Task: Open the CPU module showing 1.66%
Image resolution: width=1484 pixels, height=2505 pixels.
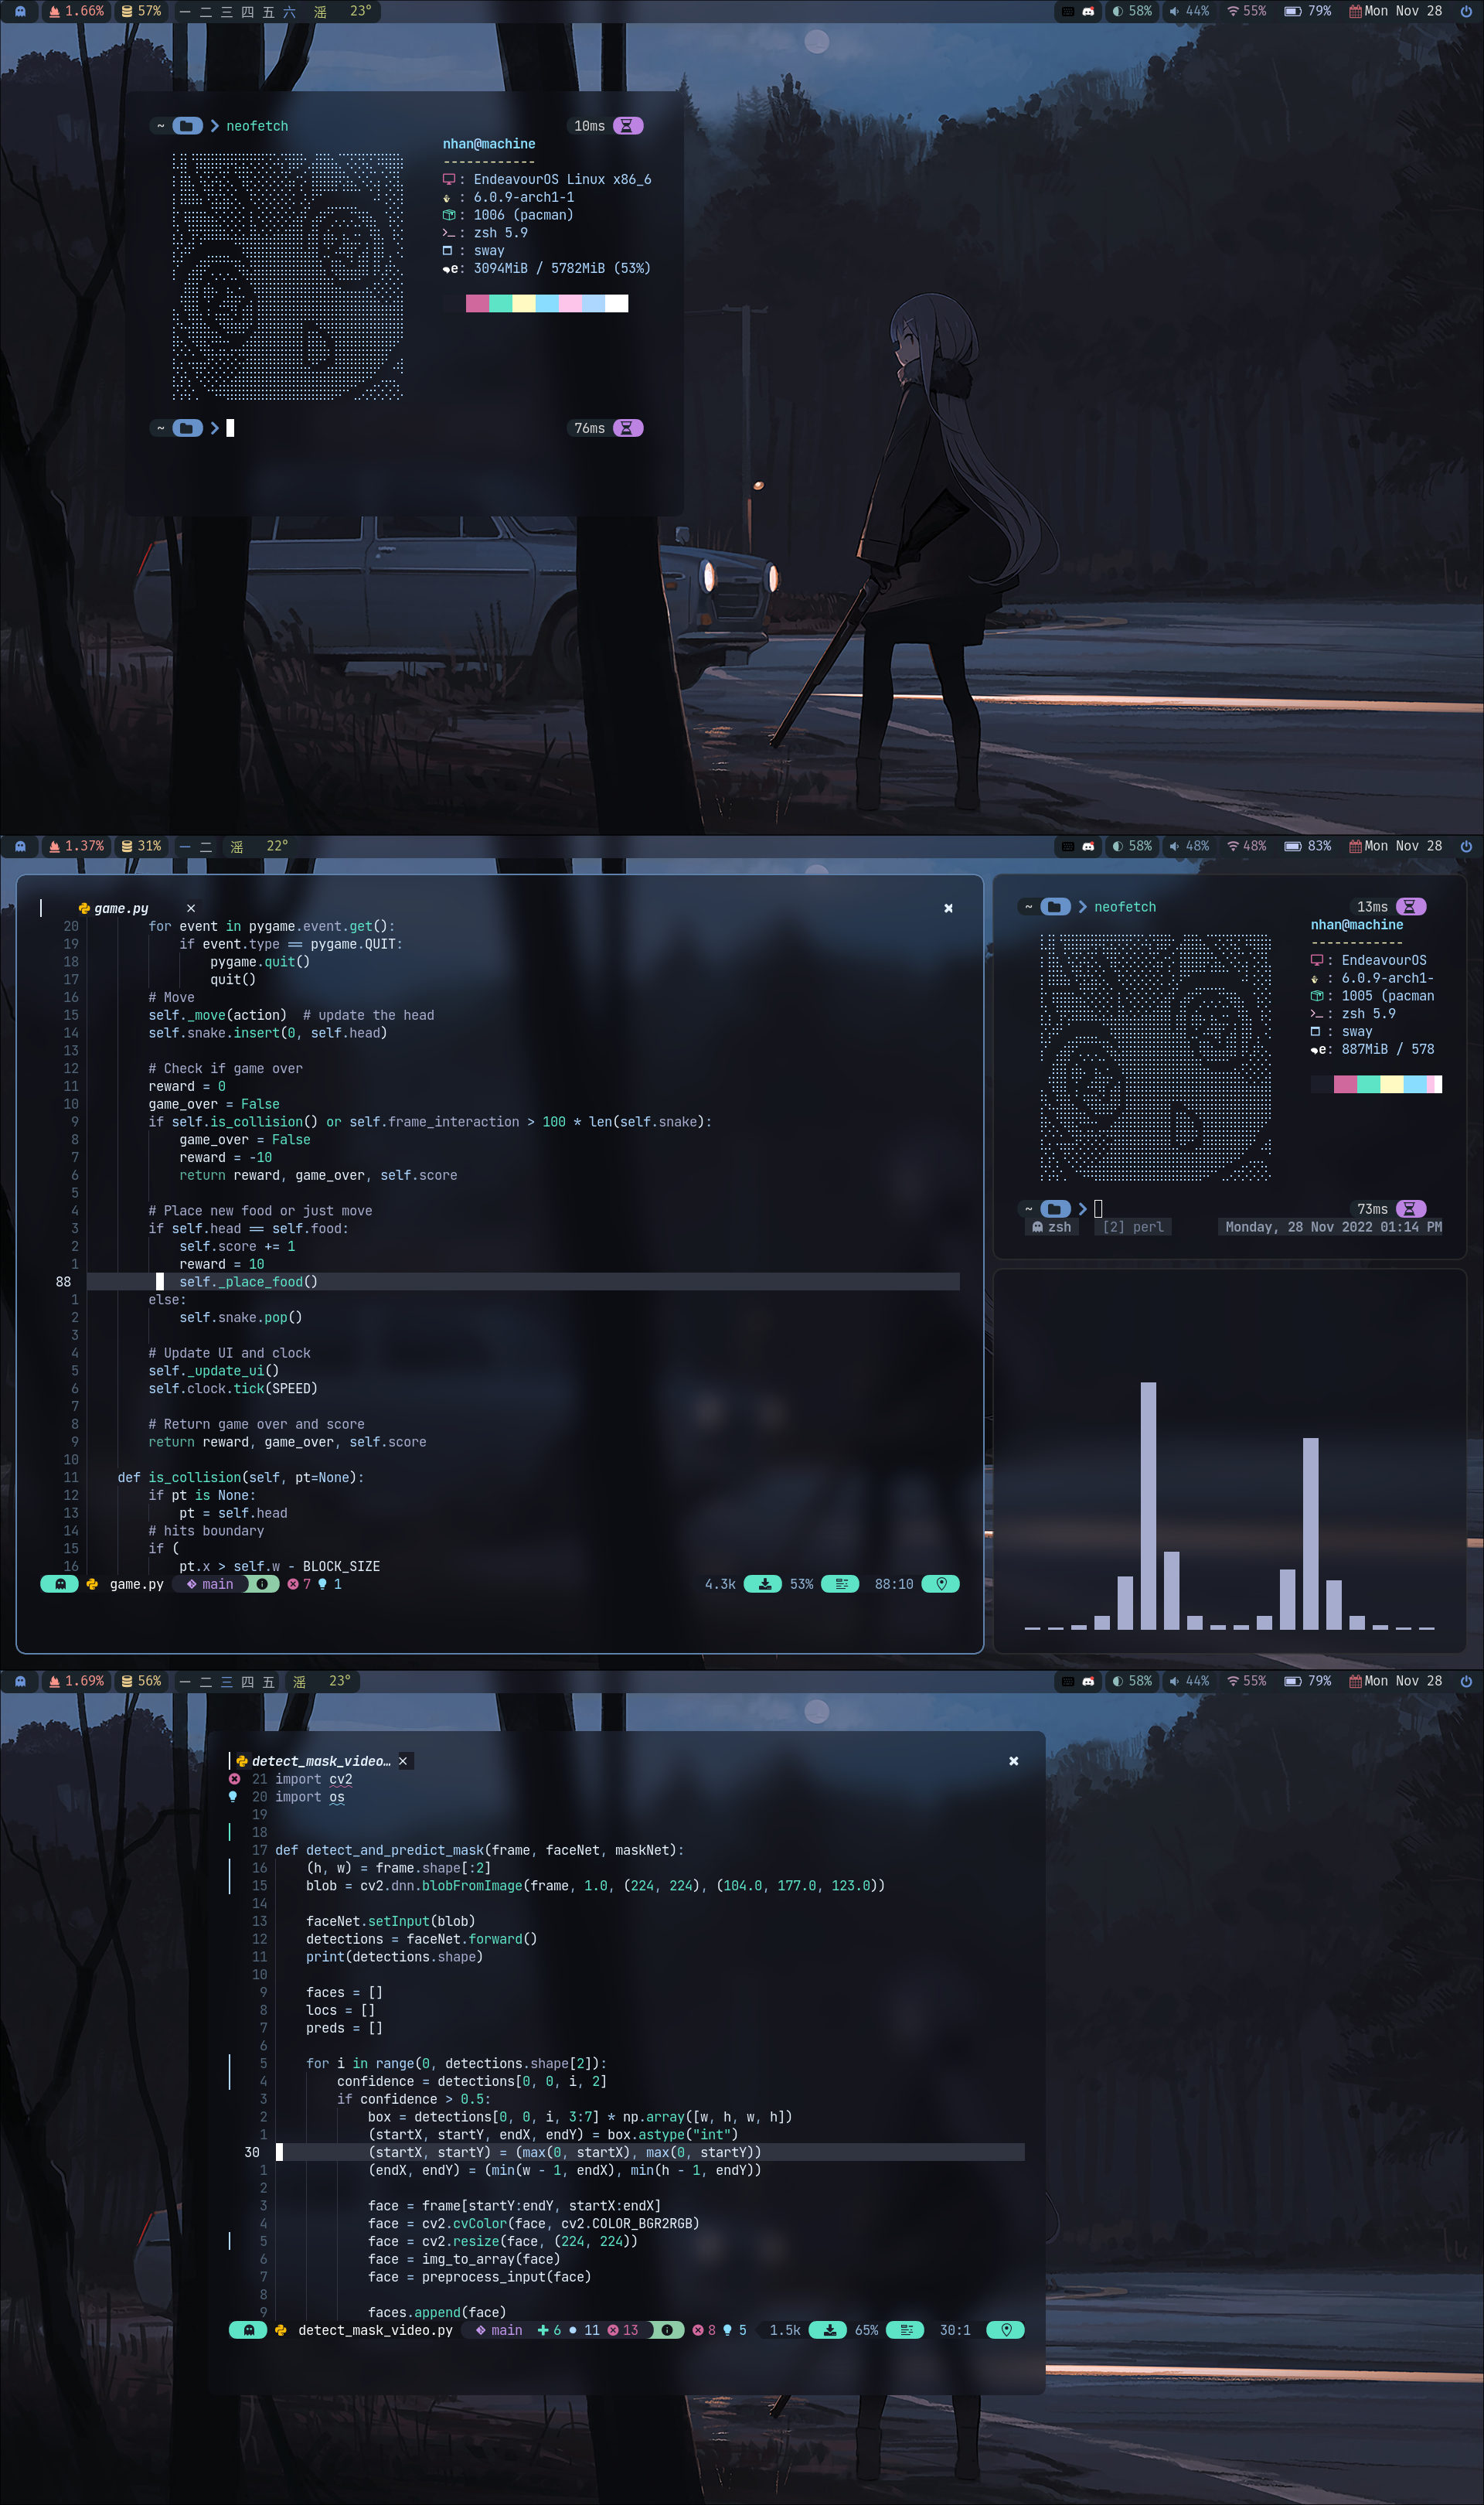Action: (x=76, y=11)
